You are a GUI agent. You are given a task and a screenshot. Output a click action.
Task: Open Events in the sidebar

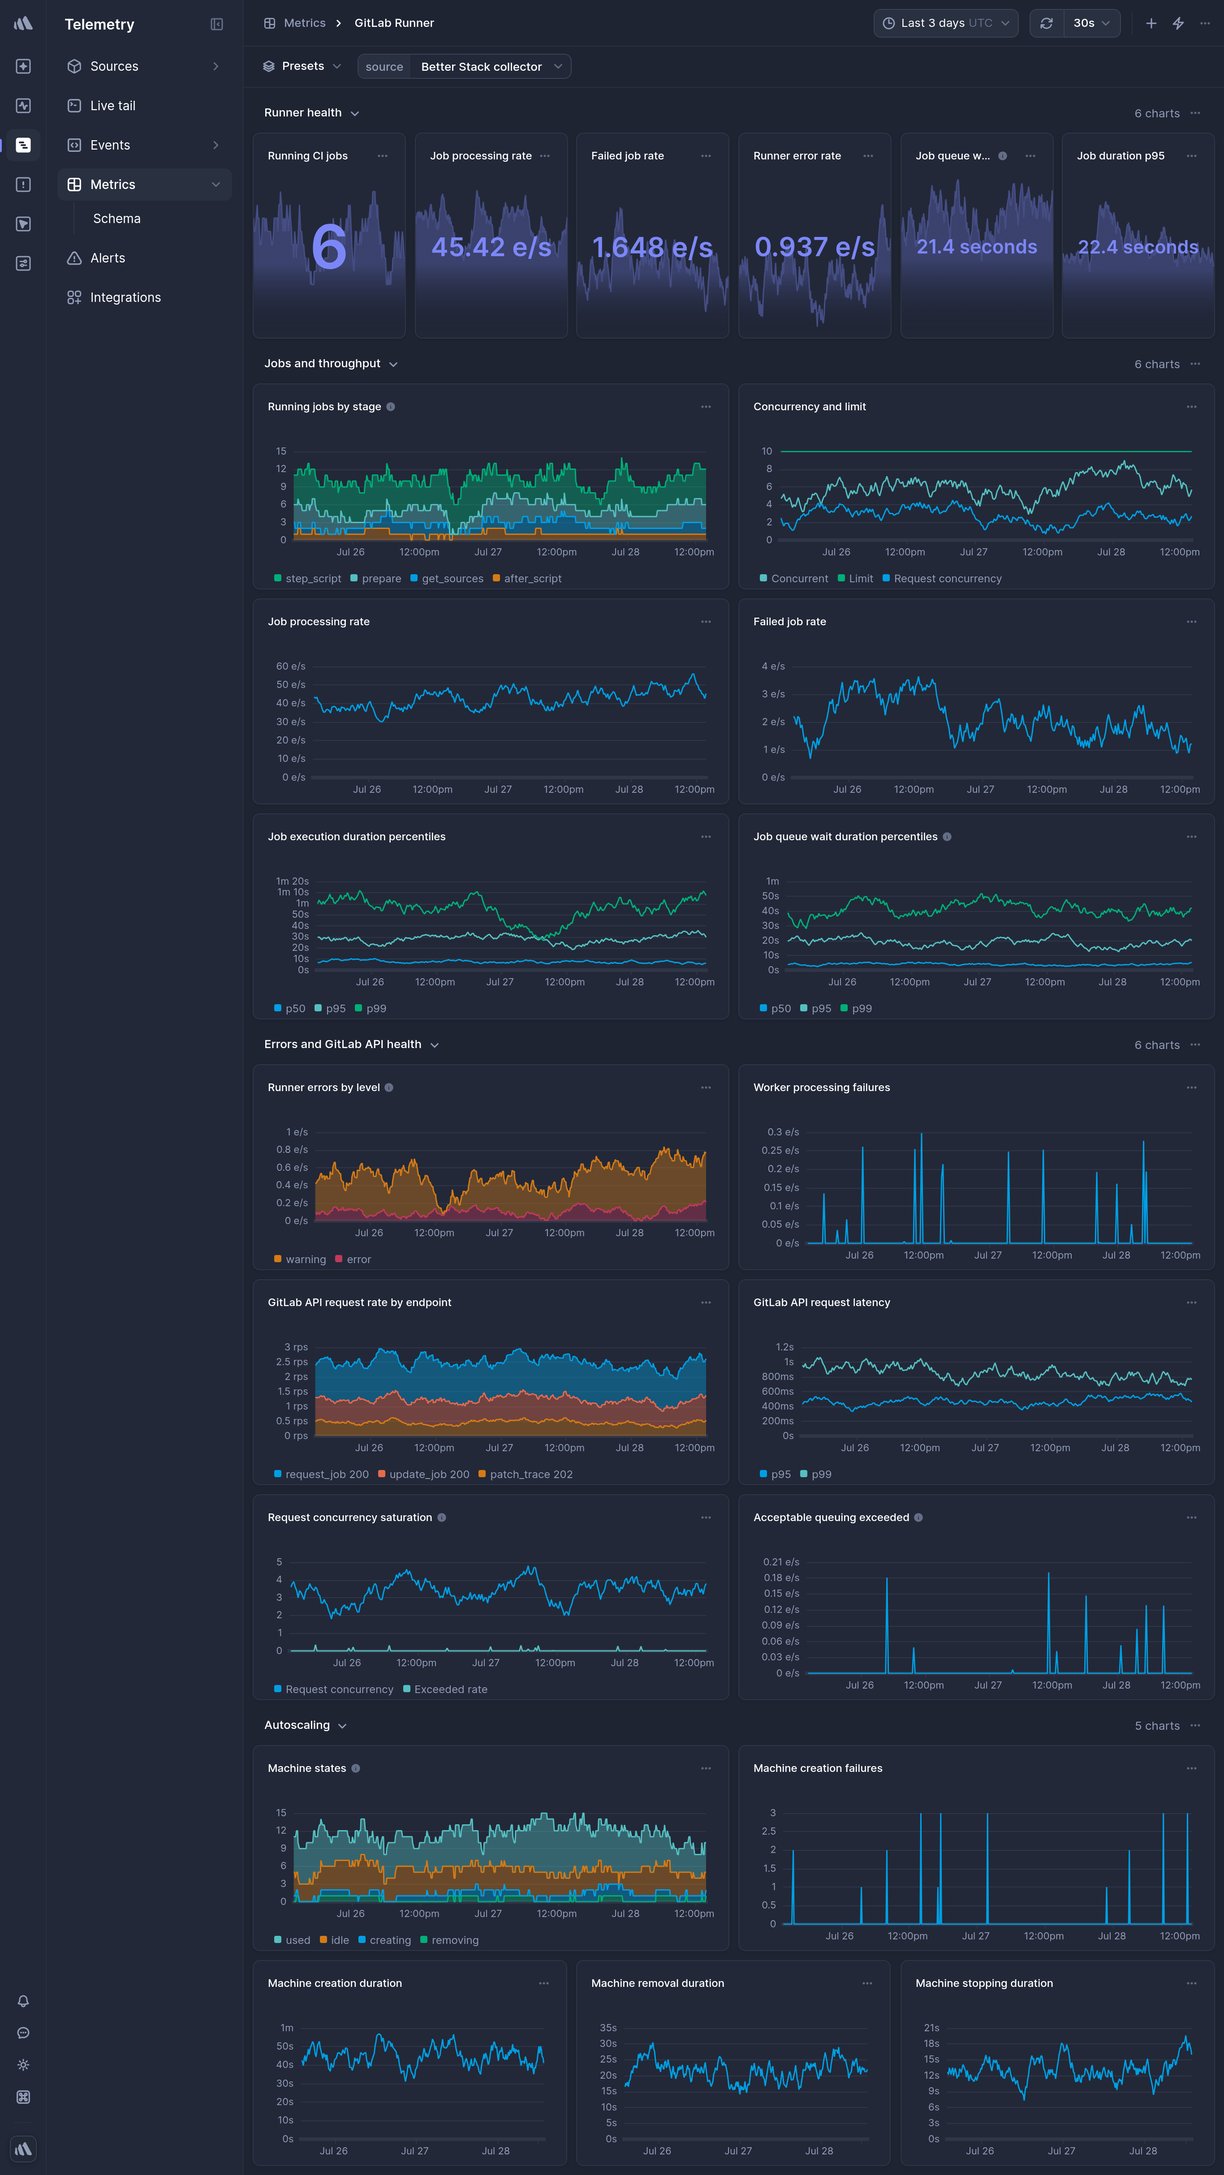click(143, 145)
